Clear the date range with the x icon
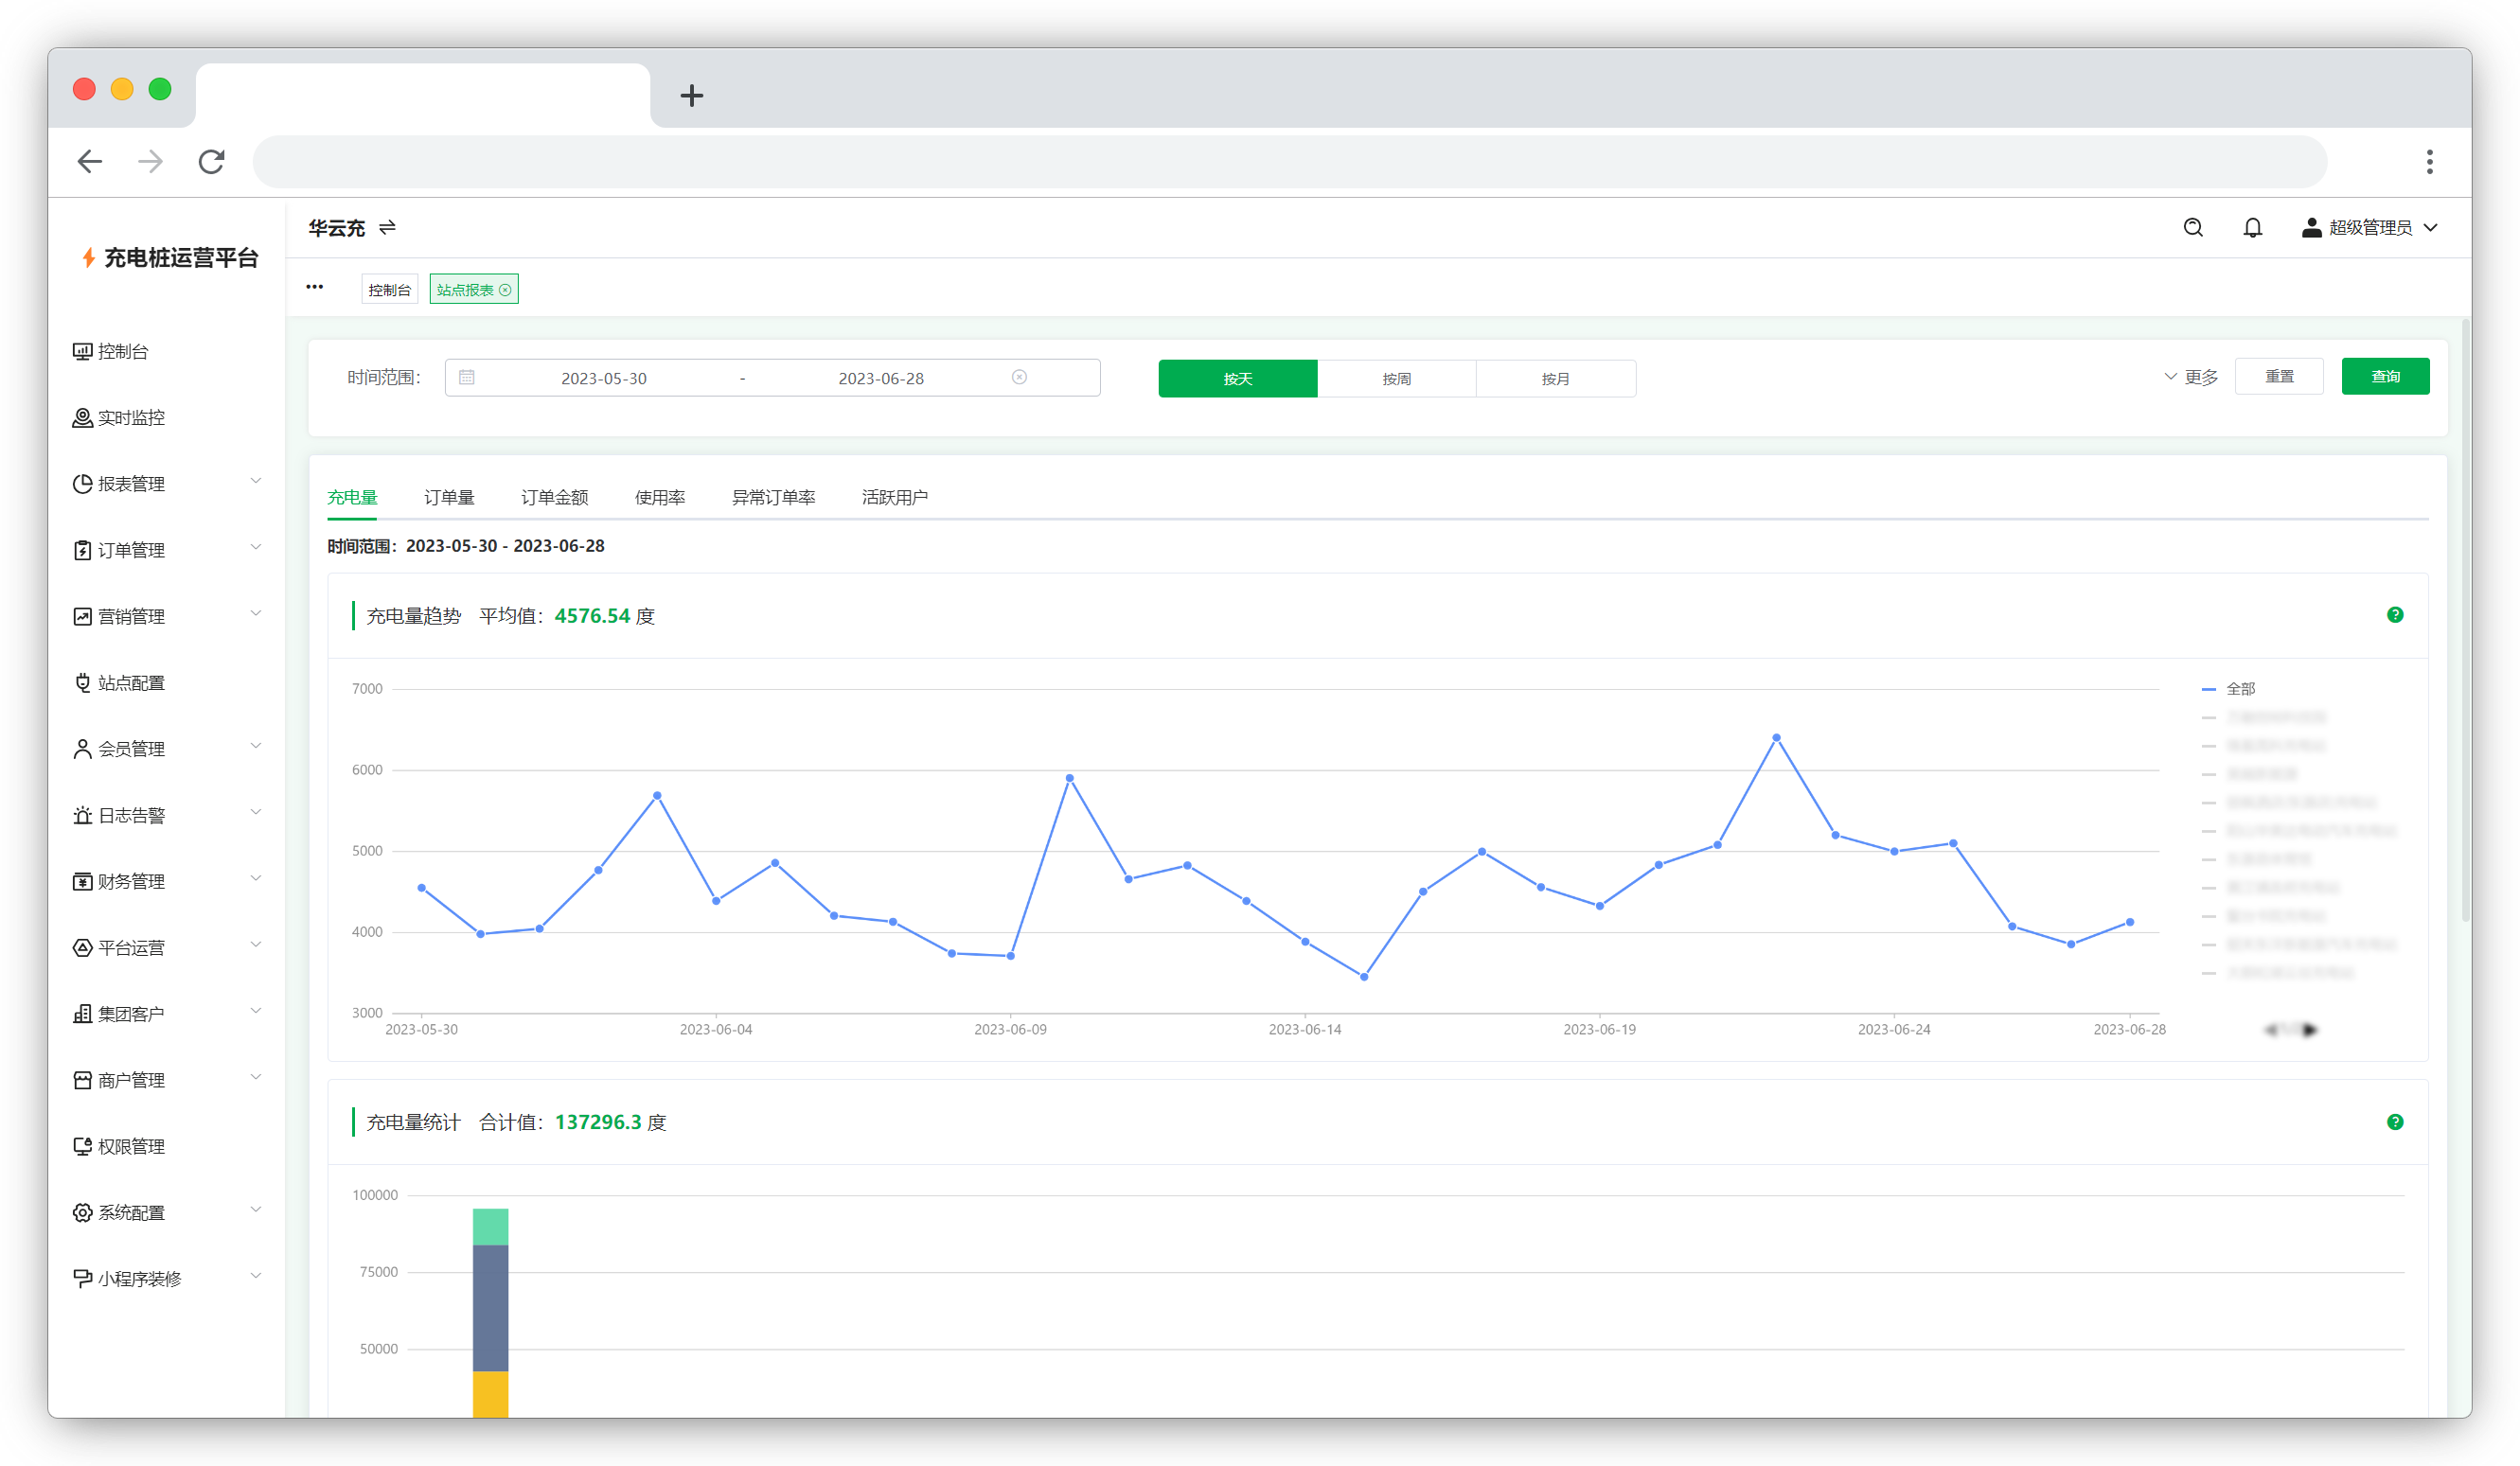 click(1019, 377)
